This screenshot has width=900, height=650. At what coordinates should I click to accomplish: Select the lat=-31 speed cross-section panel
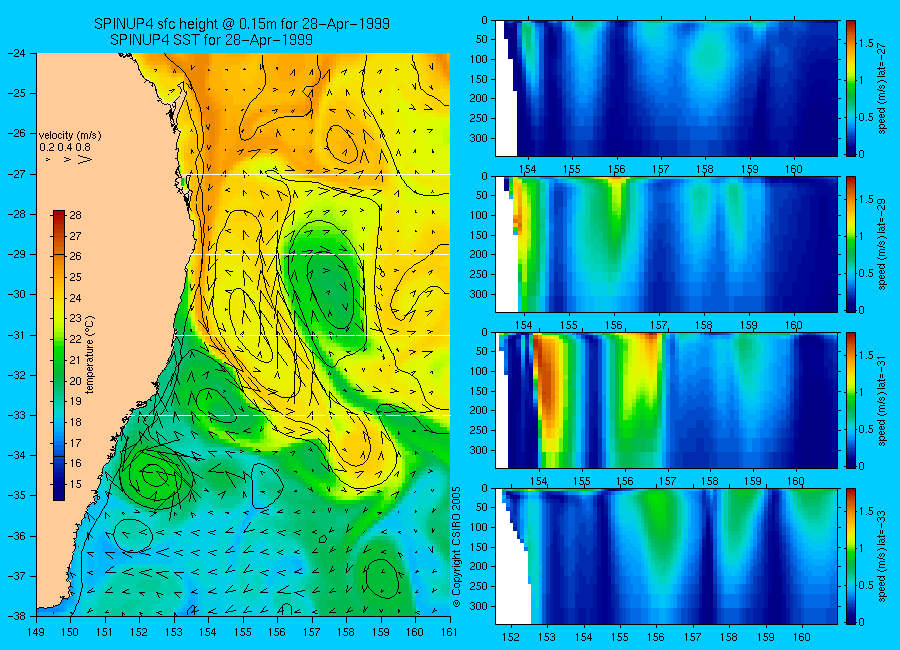(666, 400)
